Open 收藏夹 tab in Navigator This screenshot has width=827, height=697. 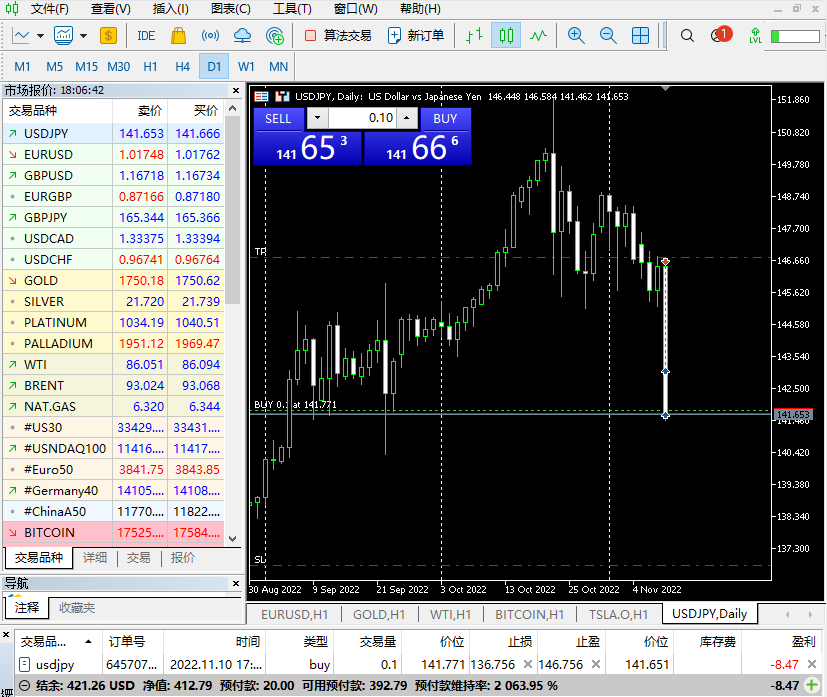coord(77,608)
